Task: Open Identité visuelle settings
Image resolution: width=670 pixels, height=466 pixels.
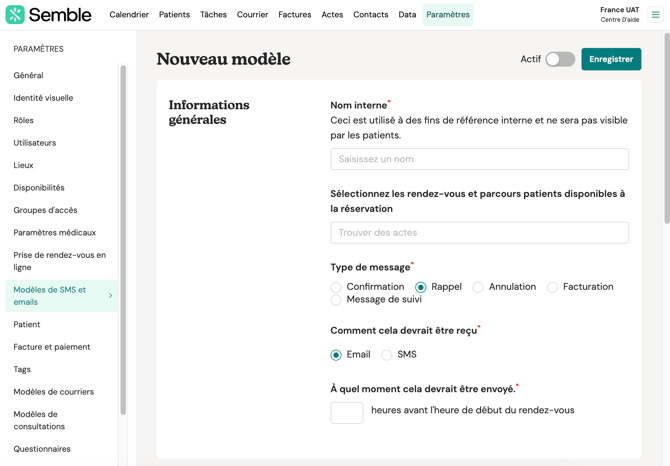Action: (x=43, y=98)
